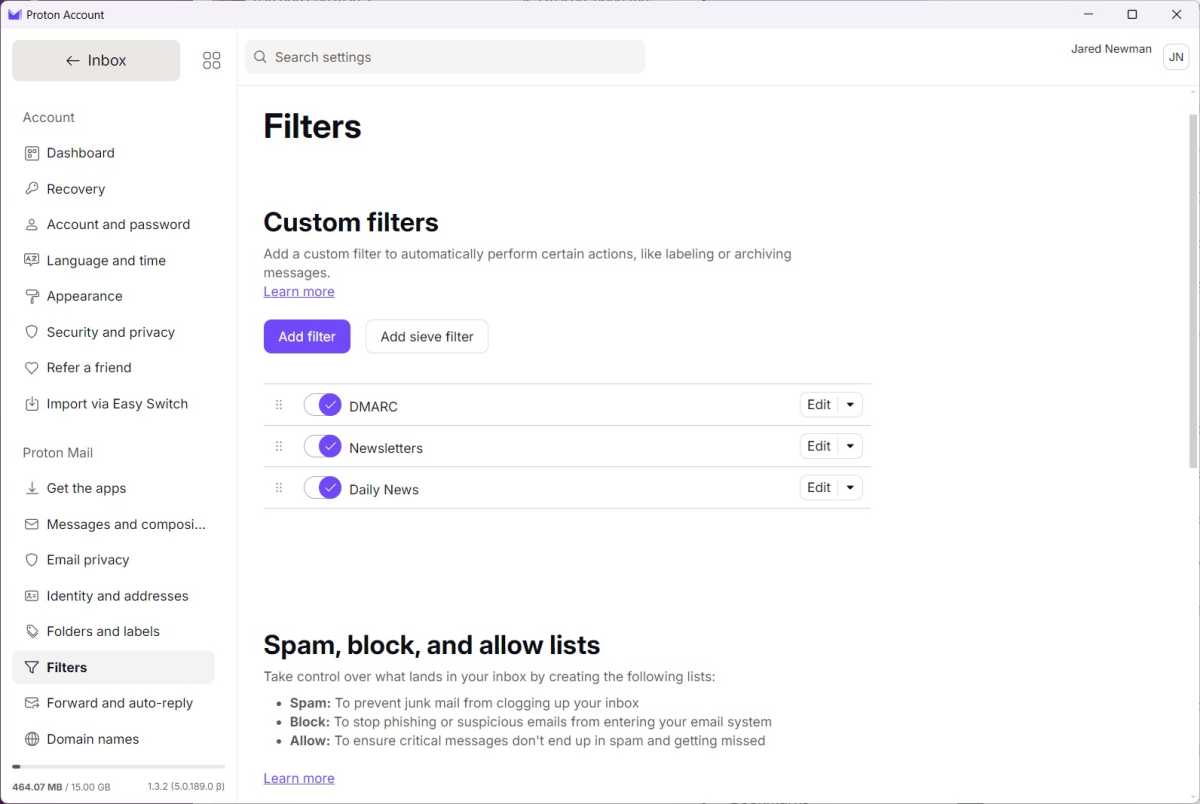Viewport: 1200px width, 804px height.
Task: Disable the Daily News filter toggle
Action: 323,488
